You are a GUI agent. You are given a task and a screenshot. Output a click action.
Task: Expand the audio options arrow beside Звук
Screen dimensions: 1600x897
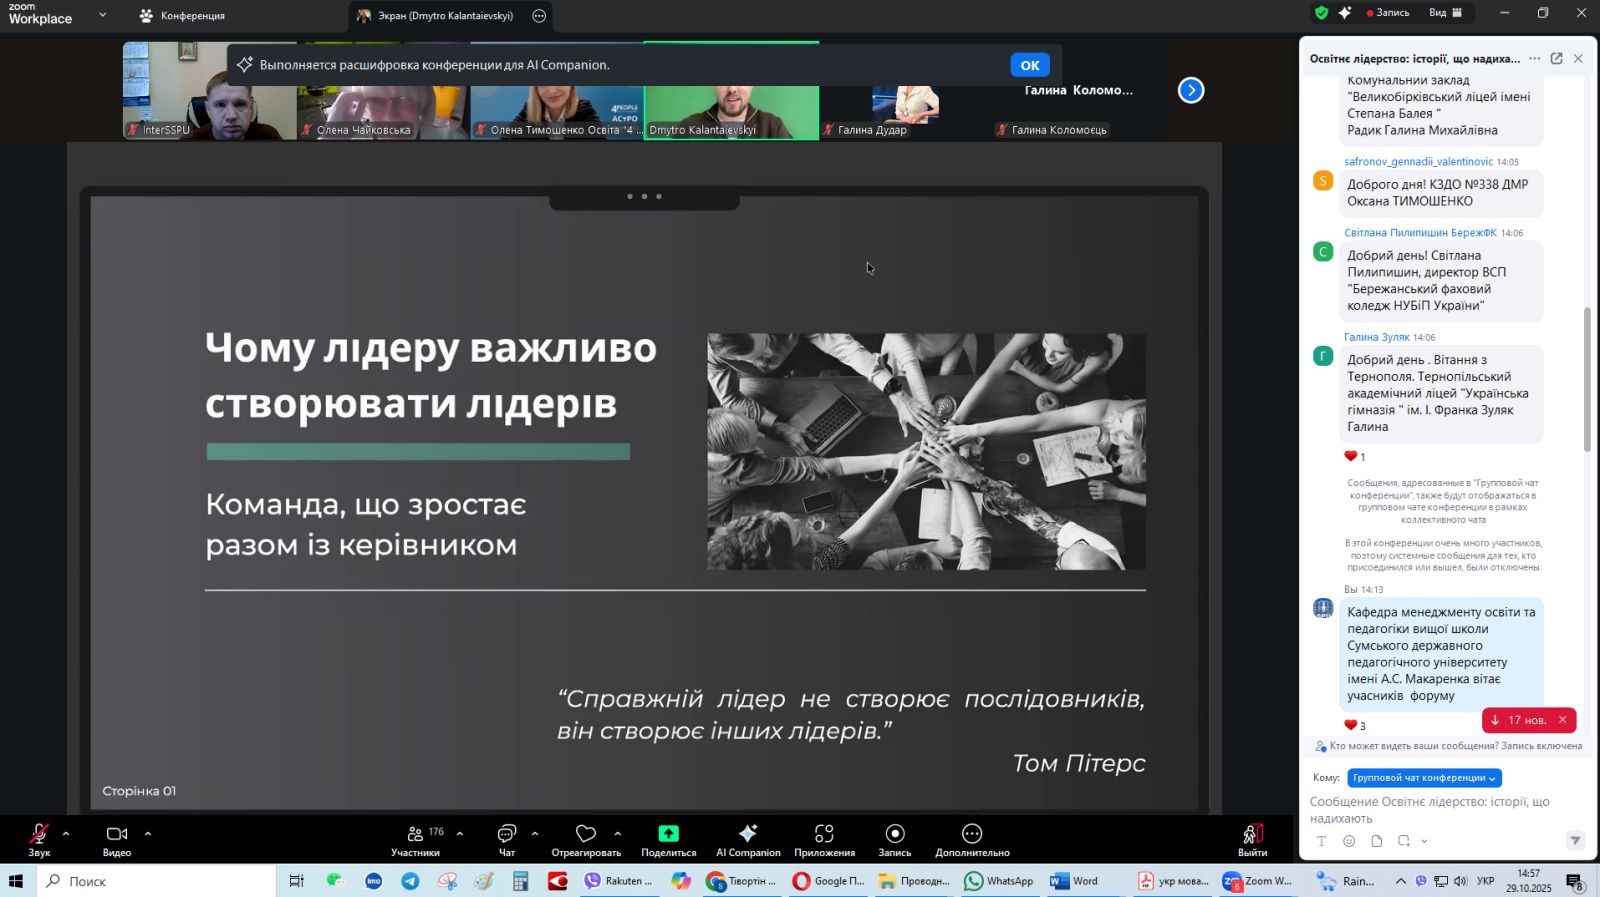(x=66, y=833)
